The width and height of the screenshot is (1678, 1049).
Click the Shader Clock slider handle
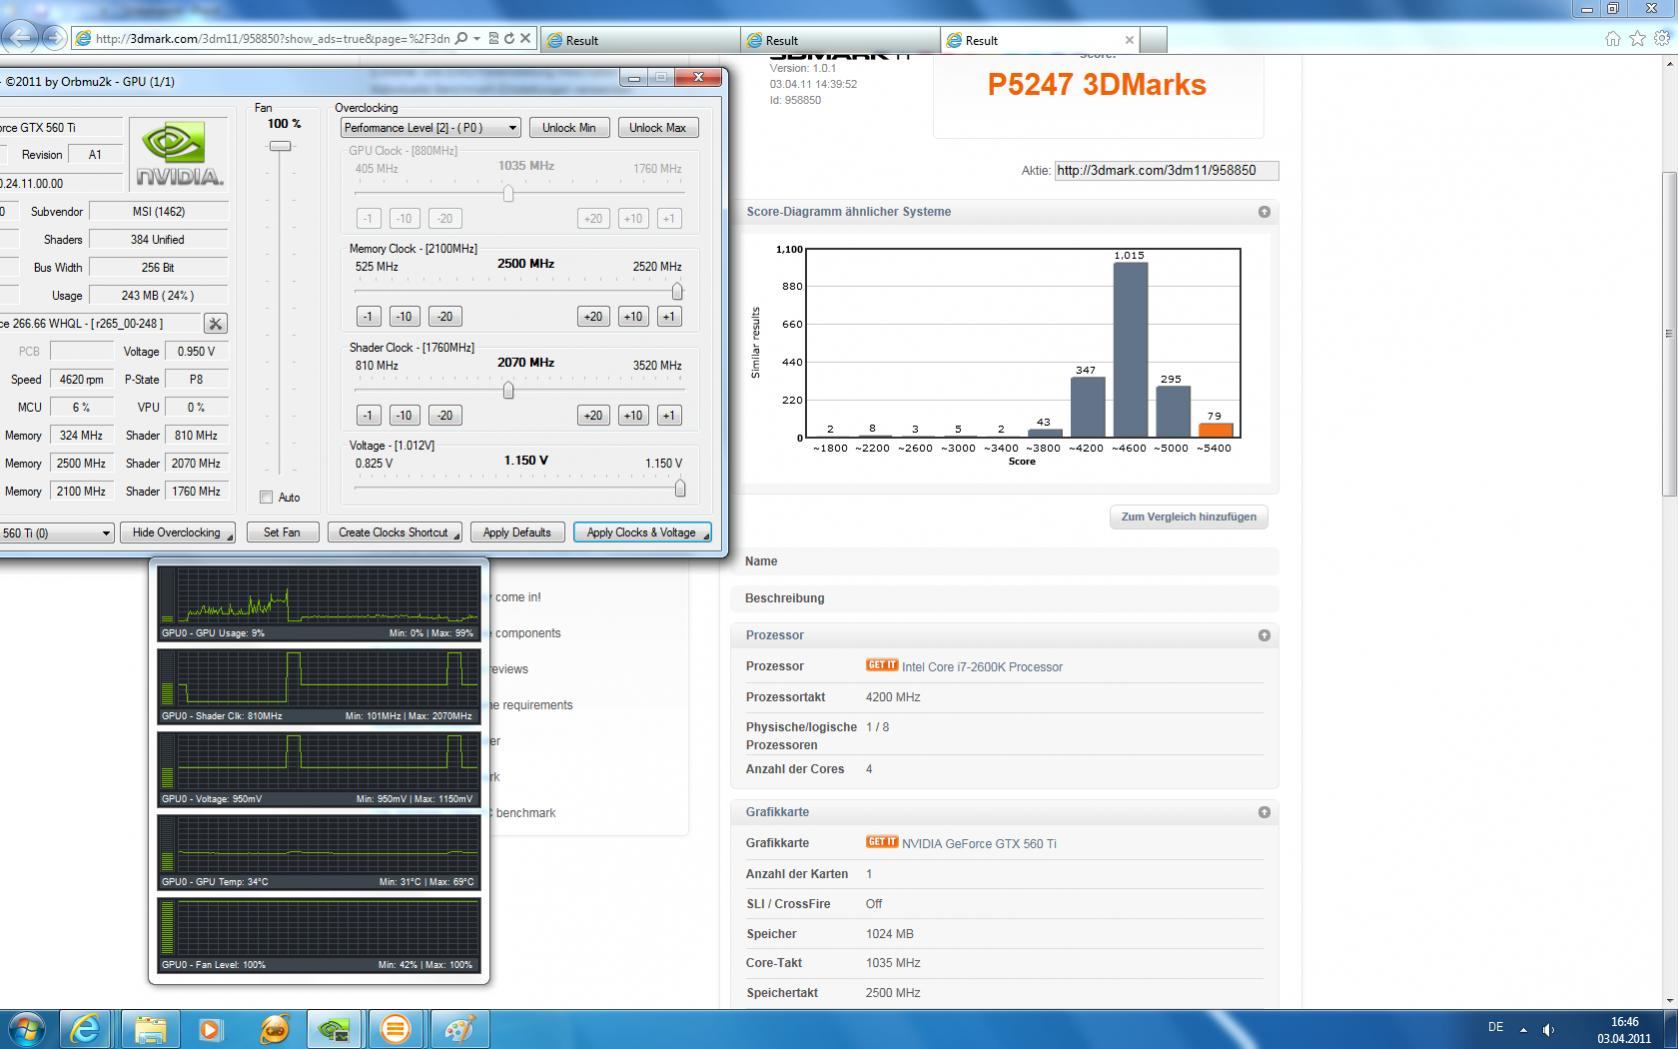508,390
